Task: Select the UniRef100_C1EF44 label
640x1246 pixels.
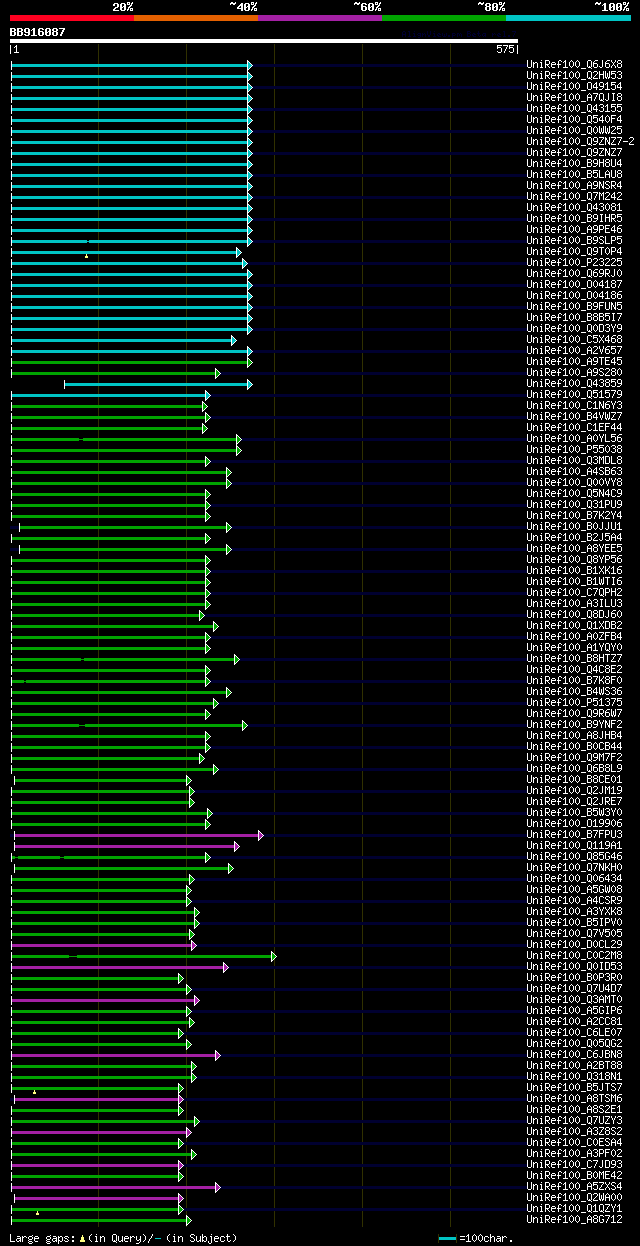Action: point(574,427)
